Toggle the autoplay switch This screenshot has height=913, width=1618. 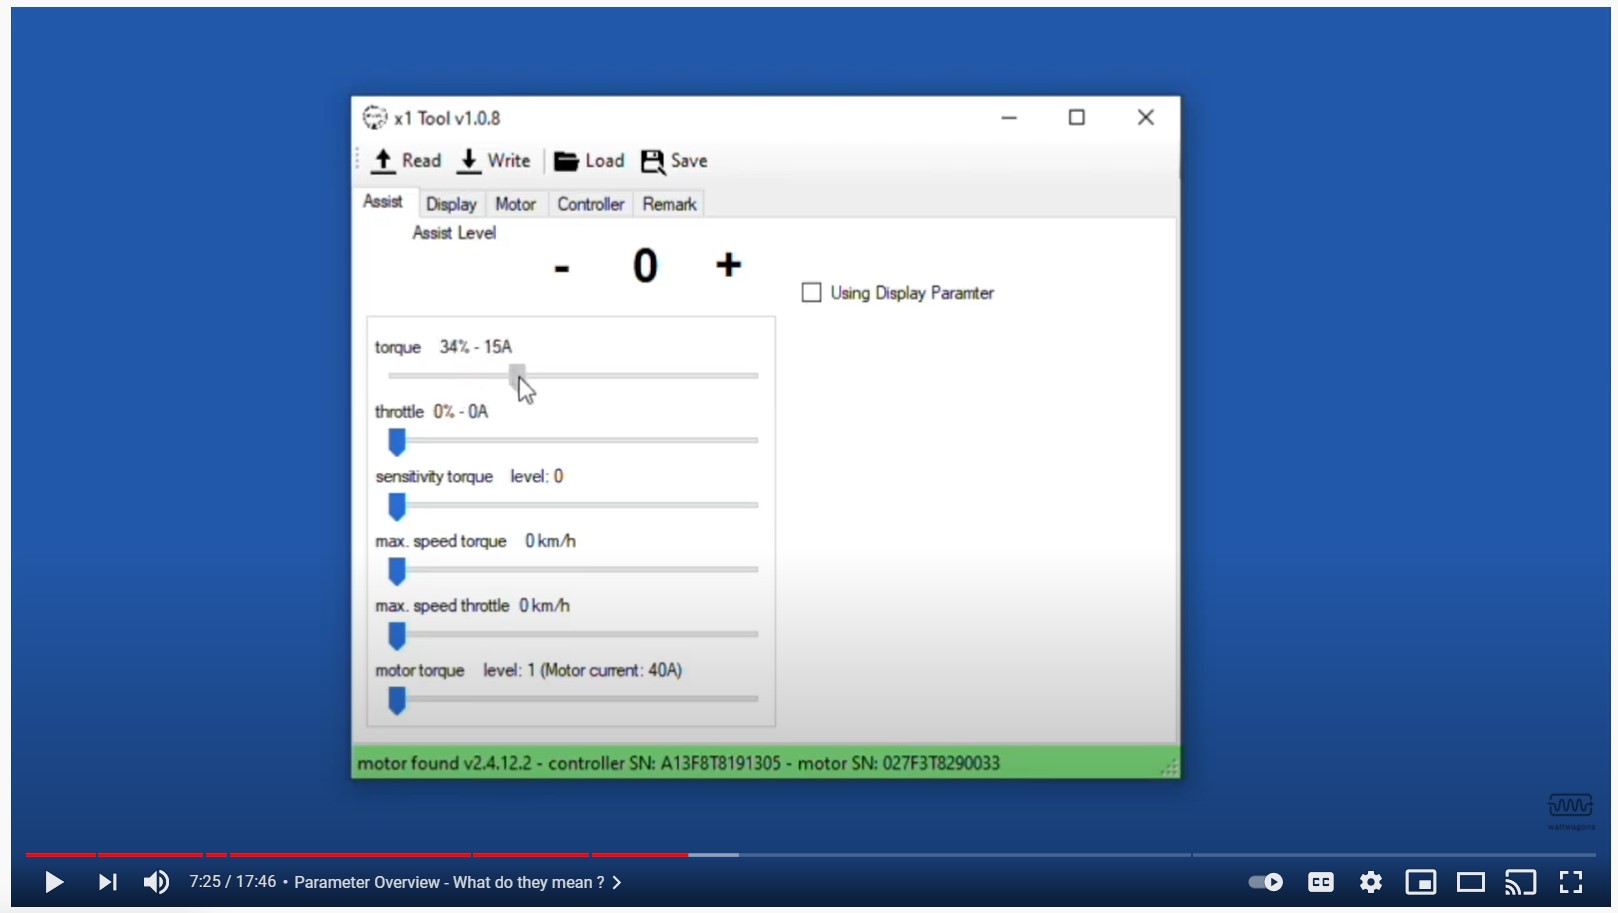pos(1266,882)
